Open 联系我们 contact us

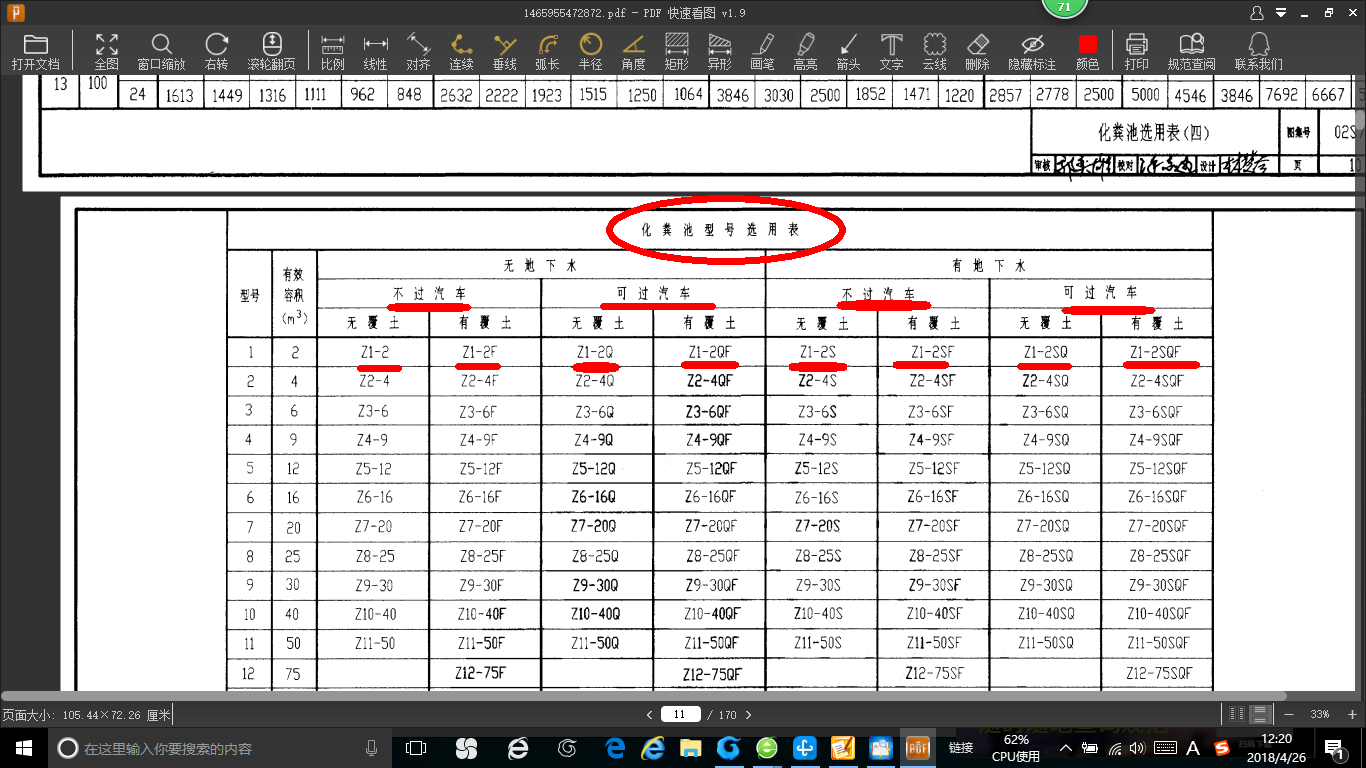tap(1259, 52)
